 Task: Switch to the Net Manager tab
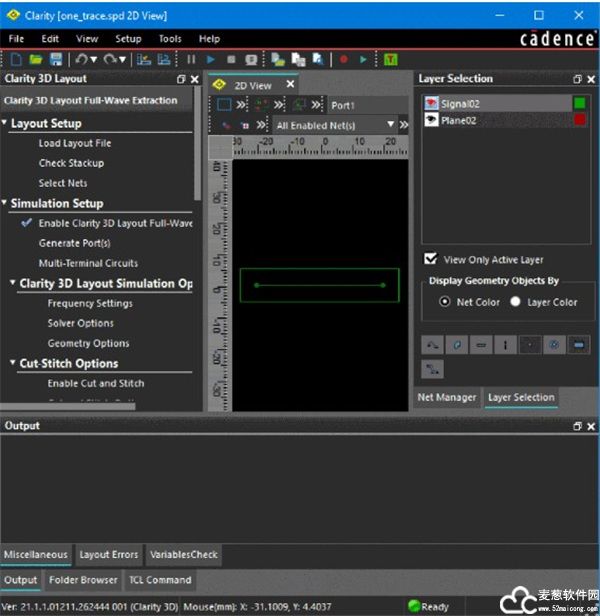pyautogui.click(x=446, y=398)
